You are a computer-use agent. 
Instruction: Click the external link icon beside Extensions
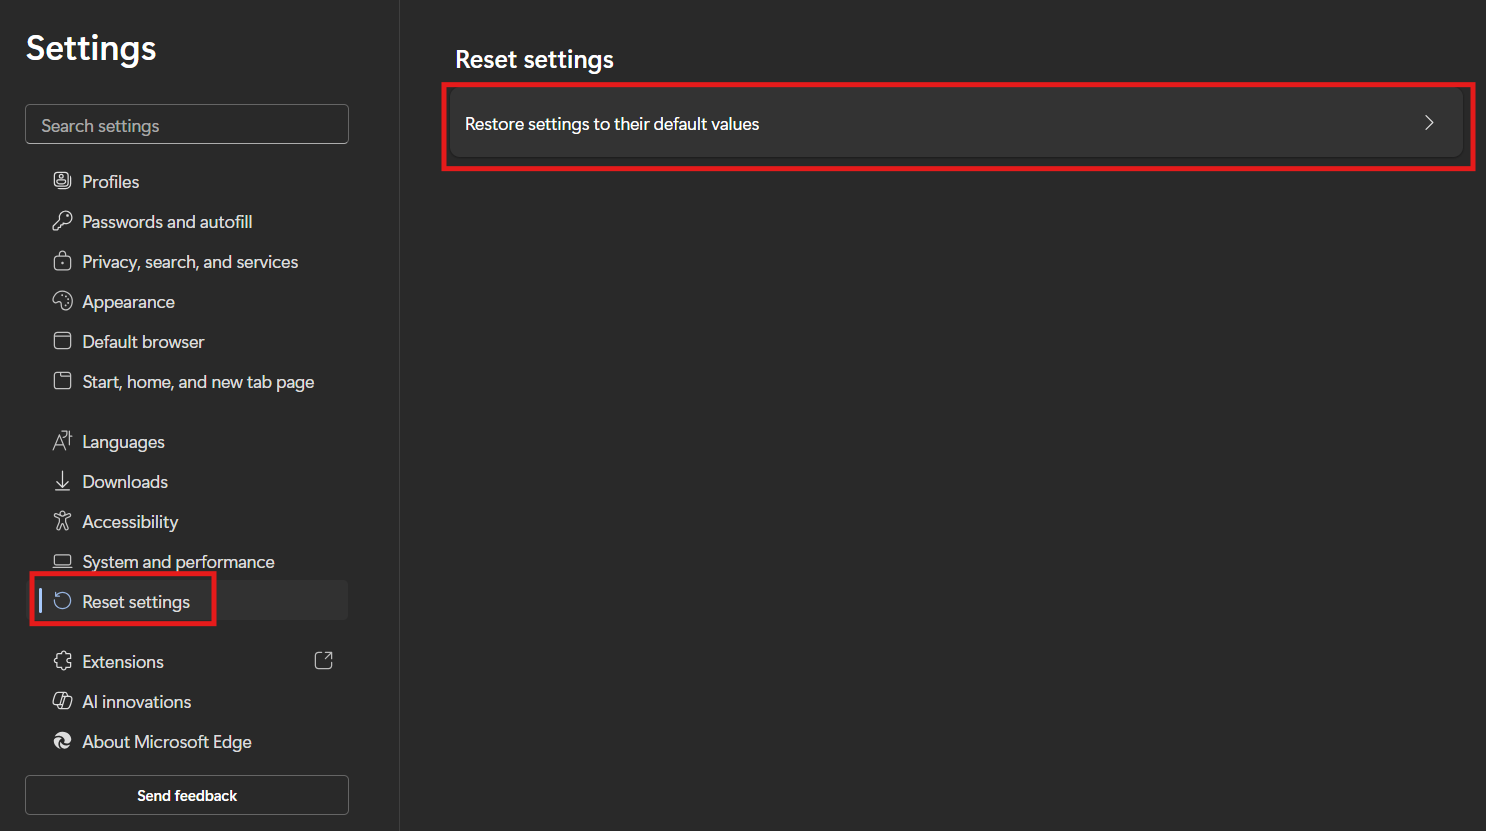tap(323, 661)
